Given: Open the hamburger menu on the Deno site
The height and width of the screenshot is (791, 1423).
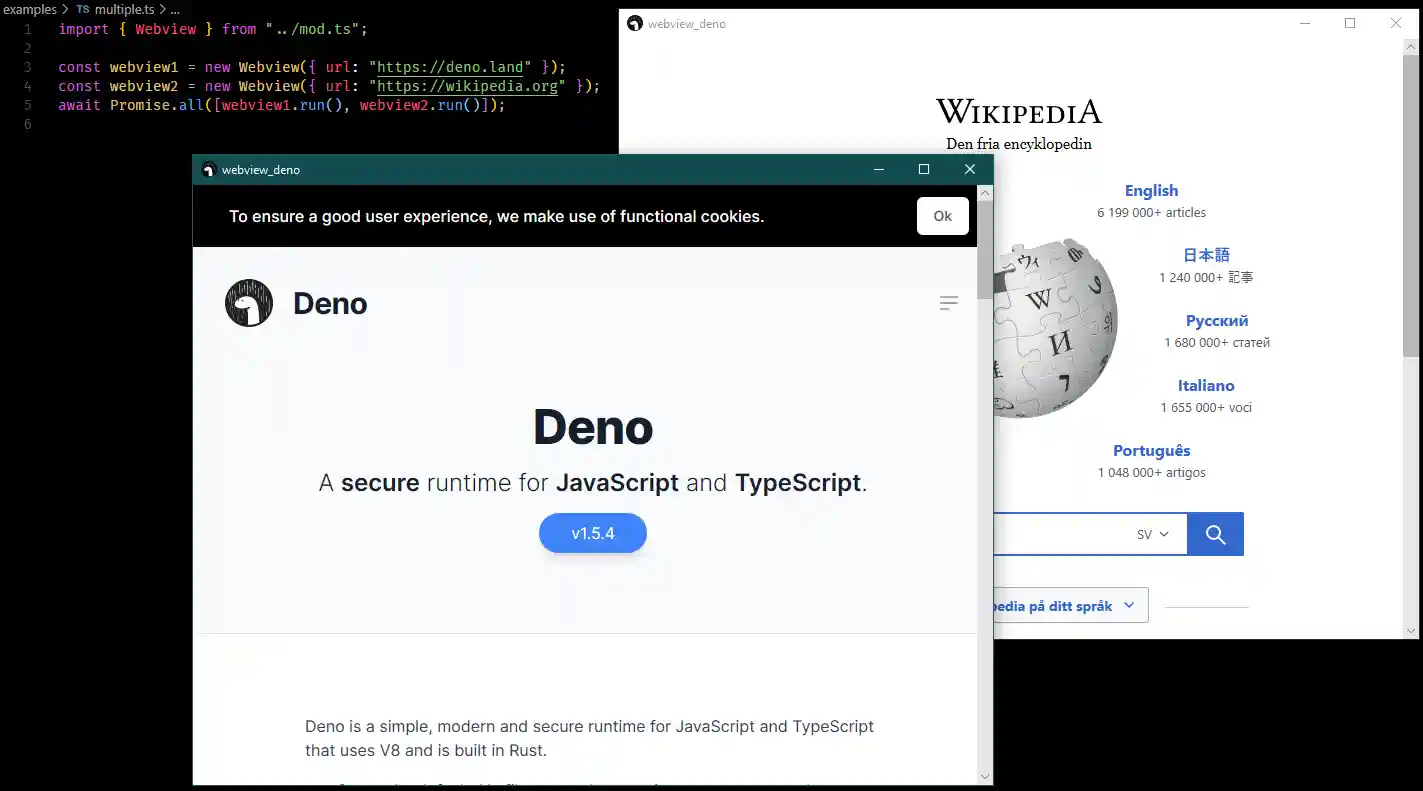Looking at the screenshot, I should coord(948,302).
